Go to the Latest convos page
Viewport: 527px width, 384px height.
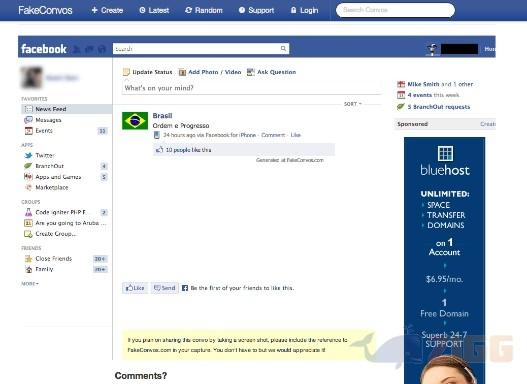tap(154, 10)
